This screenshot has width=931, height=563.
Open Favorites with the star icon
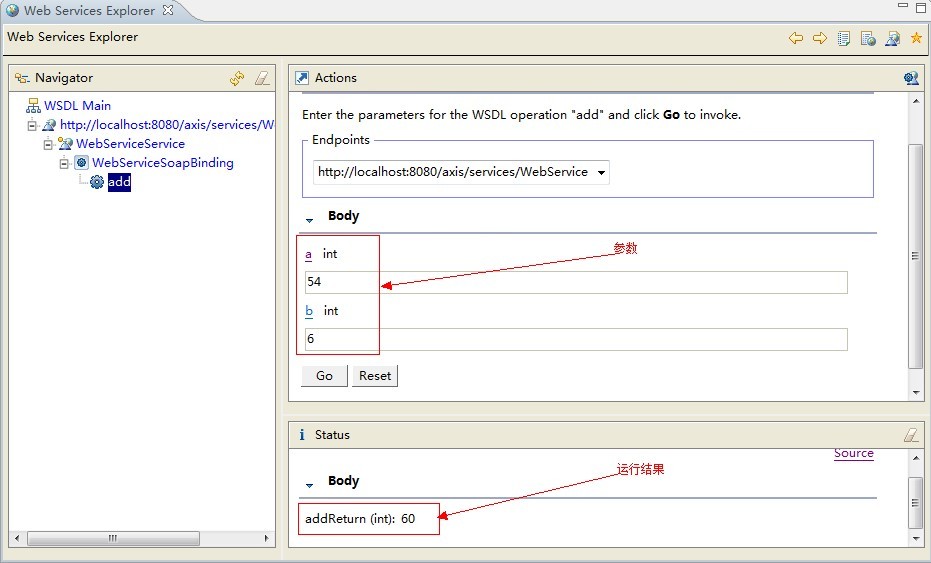916,38
